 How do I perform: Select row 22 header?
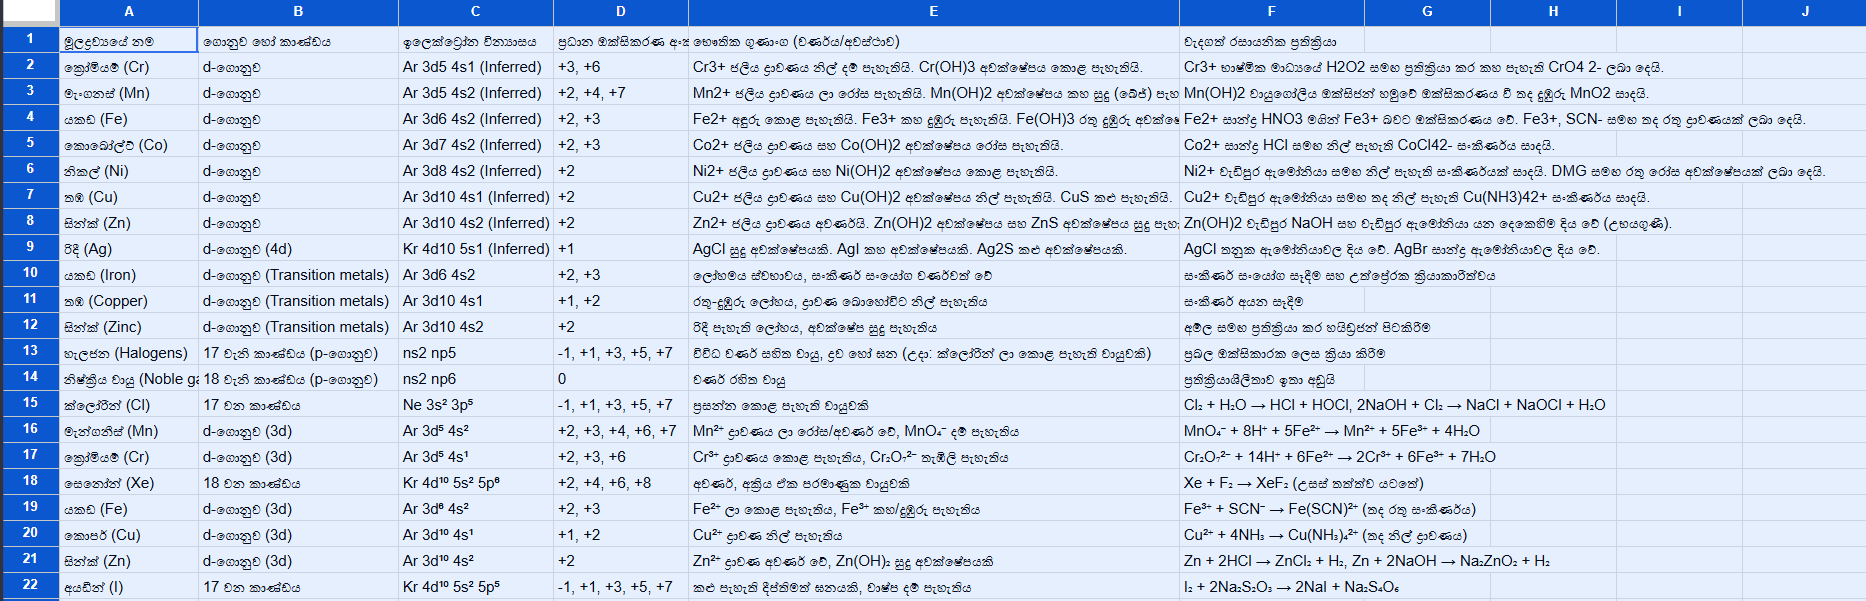[x=30, y=586]
